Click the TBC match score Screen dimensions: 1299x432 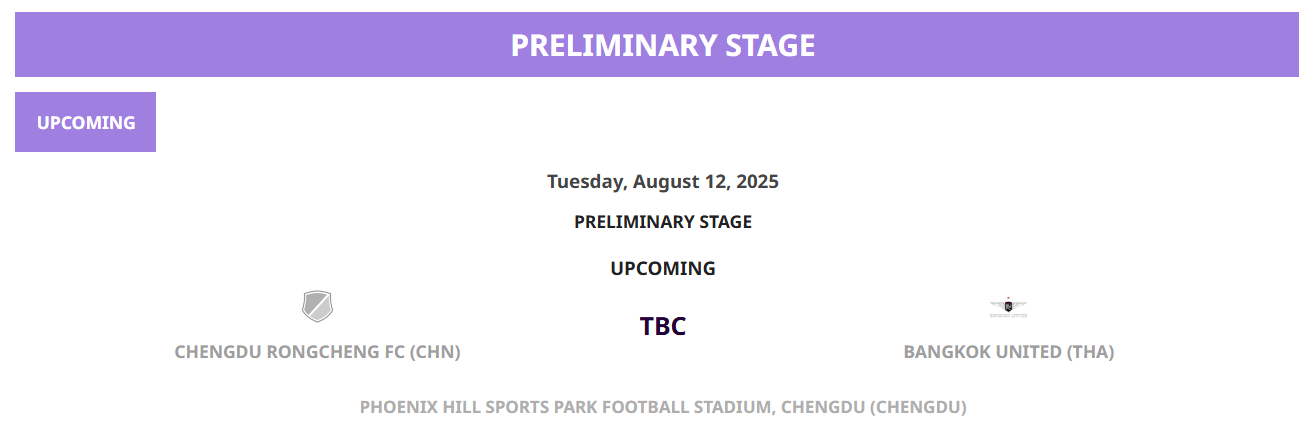point(663,326)
